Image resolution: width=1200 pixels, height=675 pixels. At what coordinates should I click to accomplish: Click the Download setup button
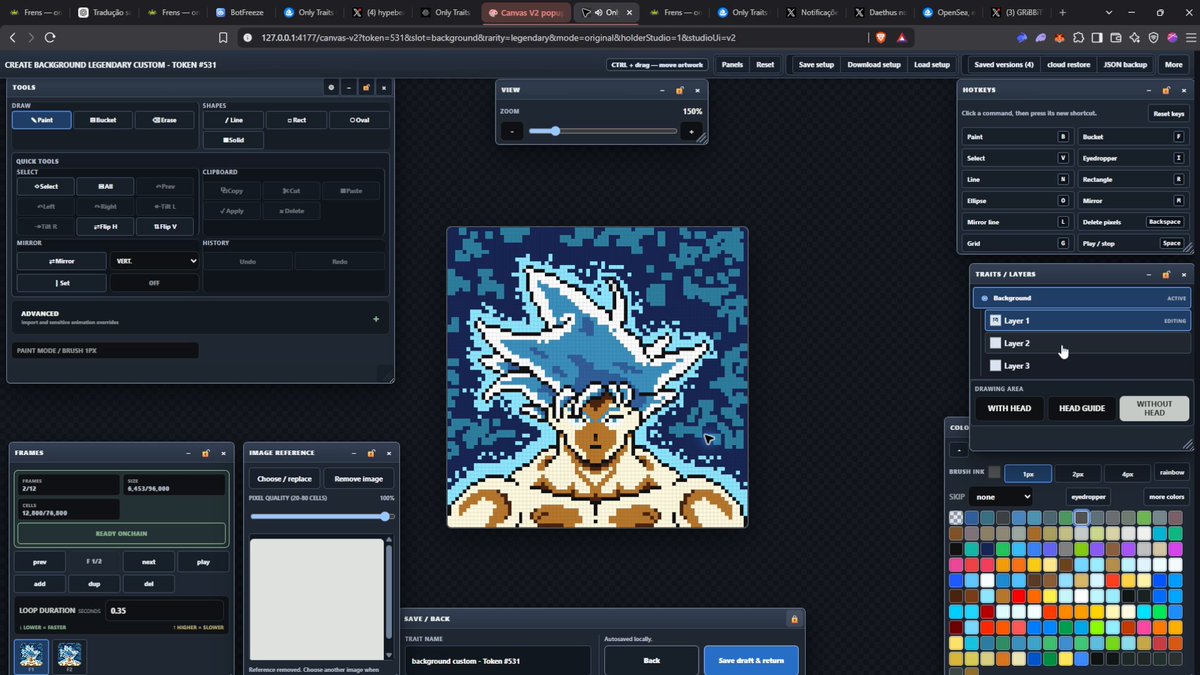tap(874, 64)
